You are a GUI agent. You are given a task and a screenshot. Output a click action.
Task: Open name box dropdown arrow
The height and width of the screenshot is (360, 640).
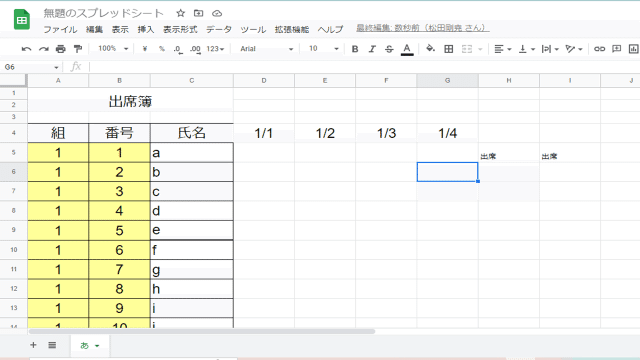[x=56, y=67]
